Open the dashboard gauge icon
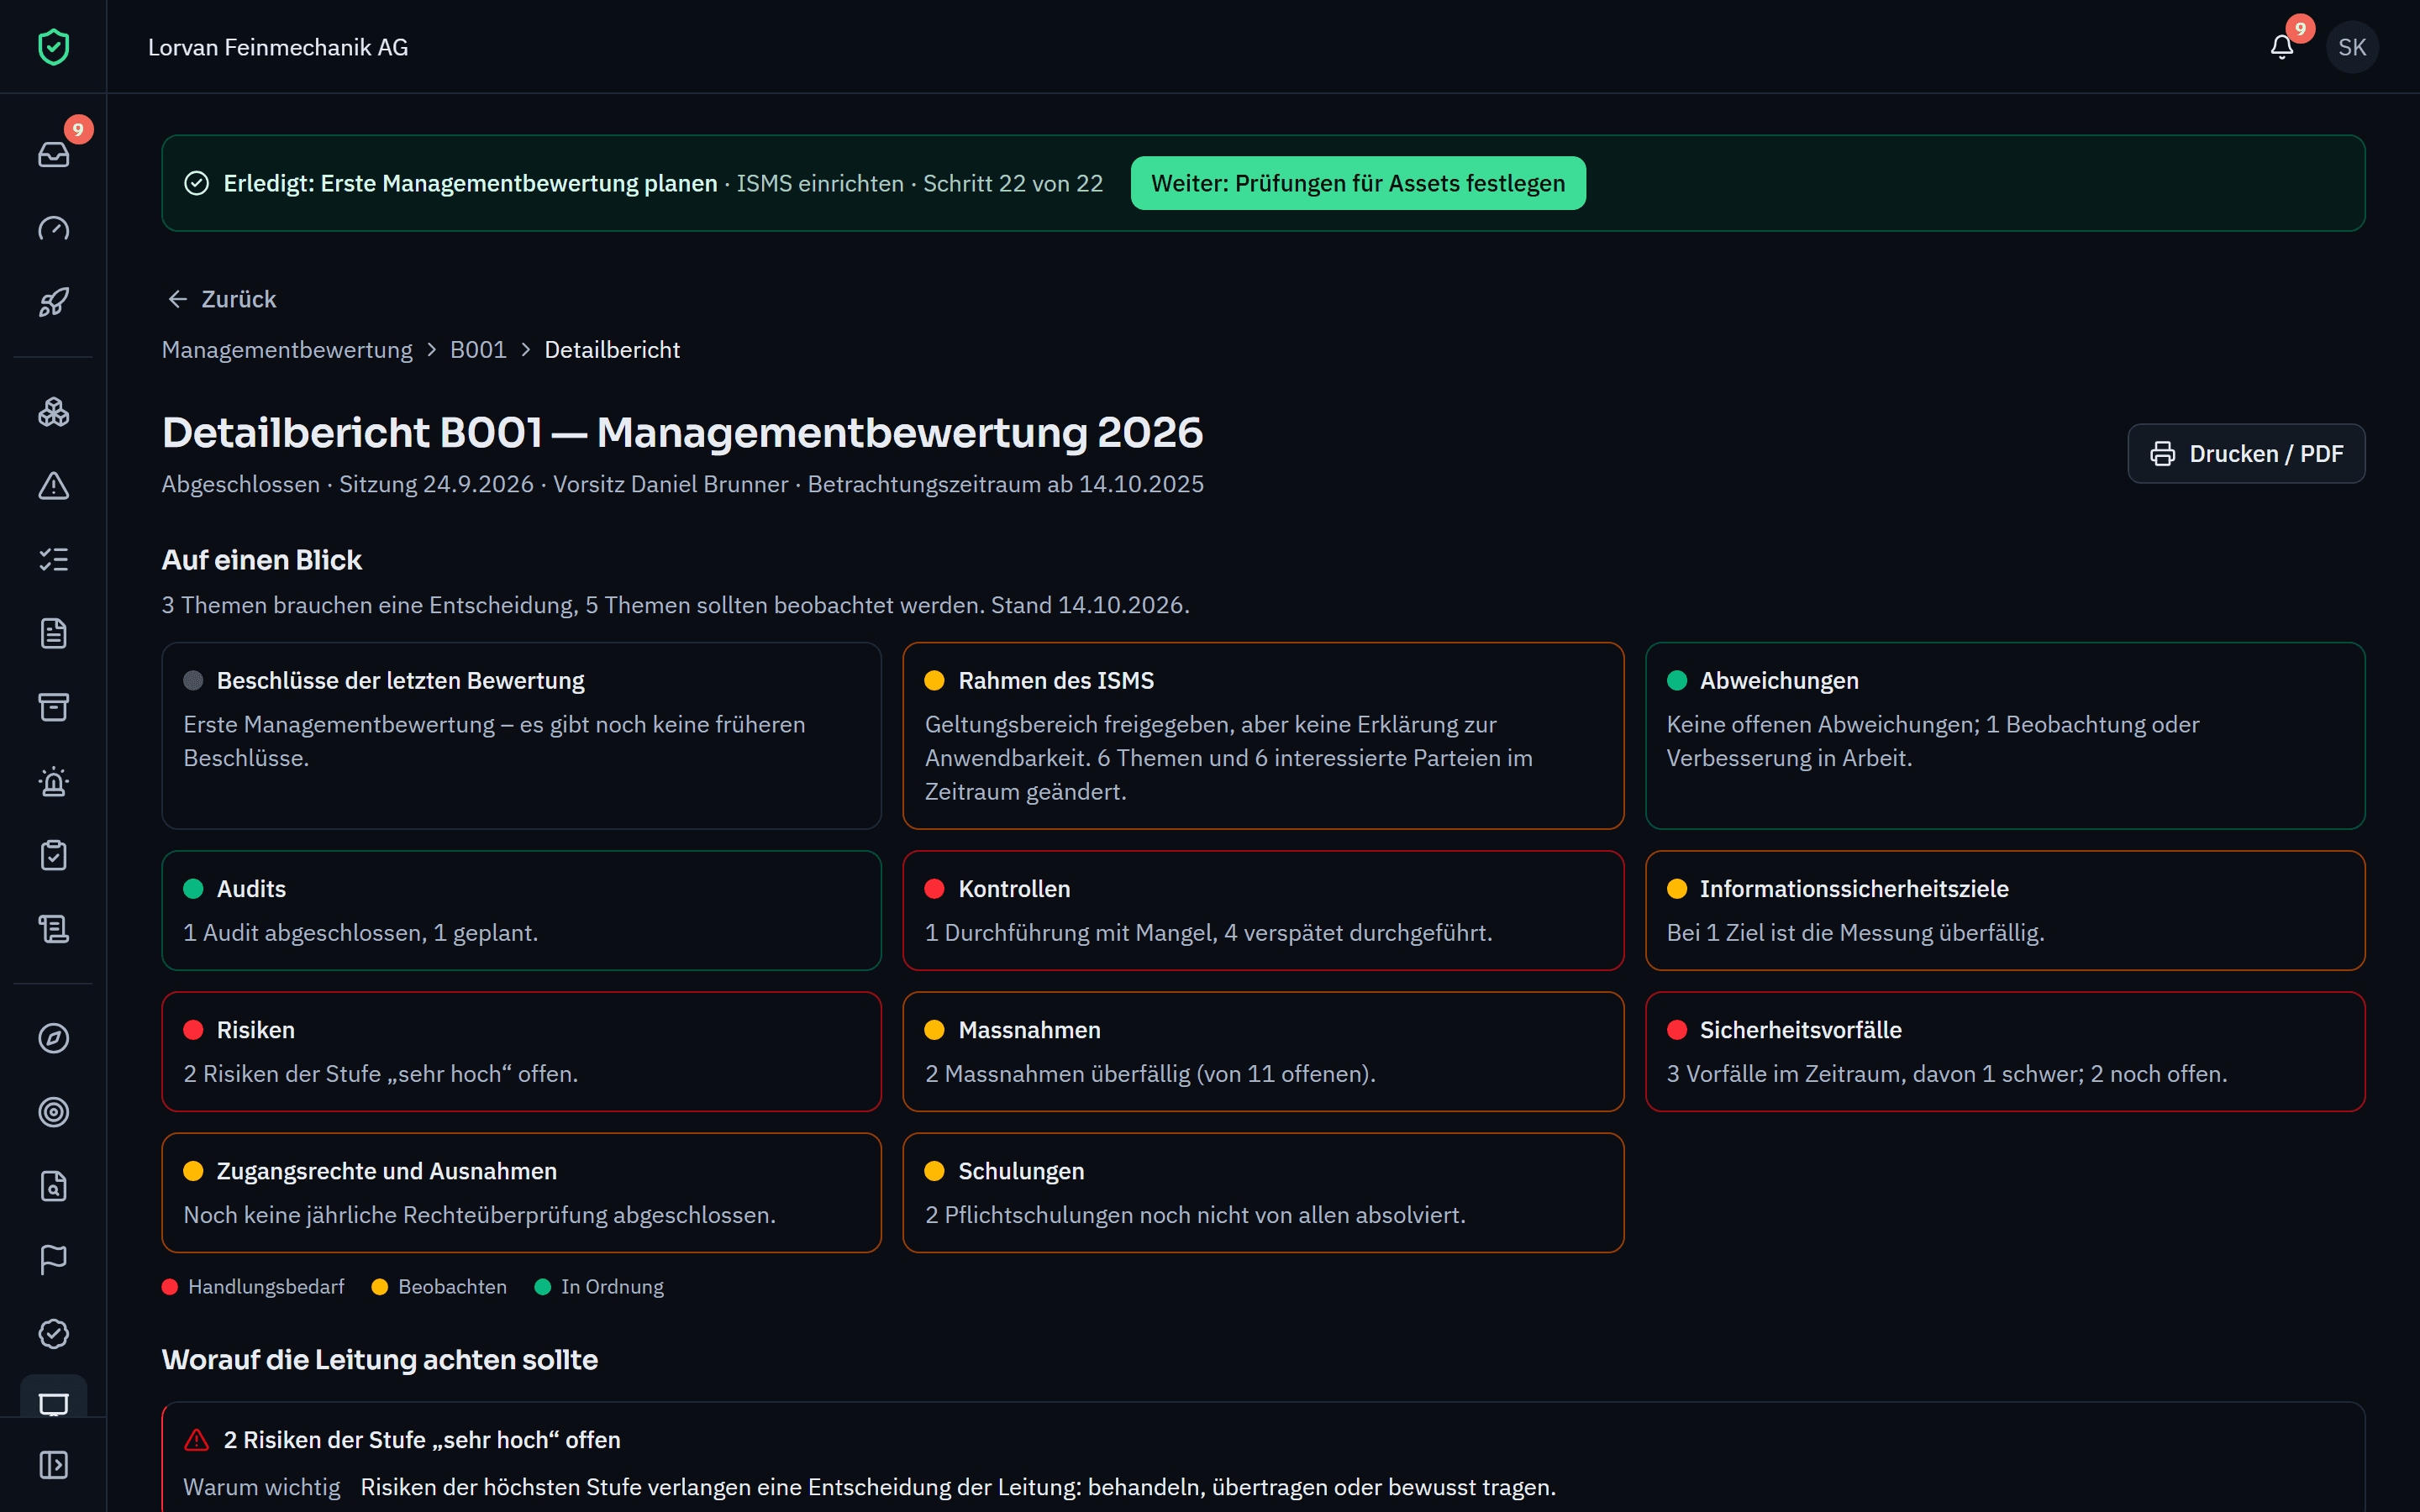The height and width of the screenshot is (1512, 2420). [x=53, y=229]
